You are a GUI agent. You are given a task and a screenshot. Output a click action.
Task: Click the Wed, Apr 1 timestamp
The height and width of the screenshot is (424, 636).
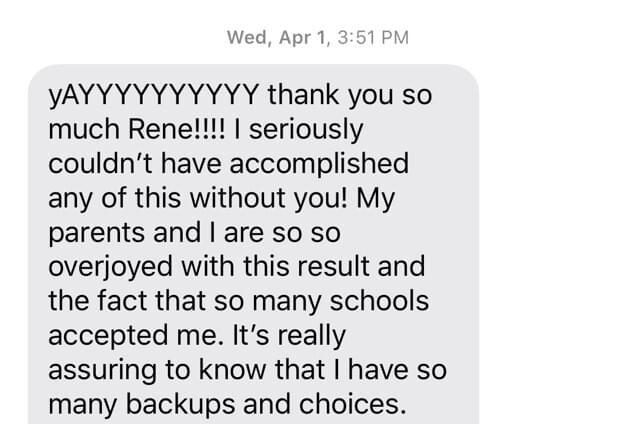(318, 38)
